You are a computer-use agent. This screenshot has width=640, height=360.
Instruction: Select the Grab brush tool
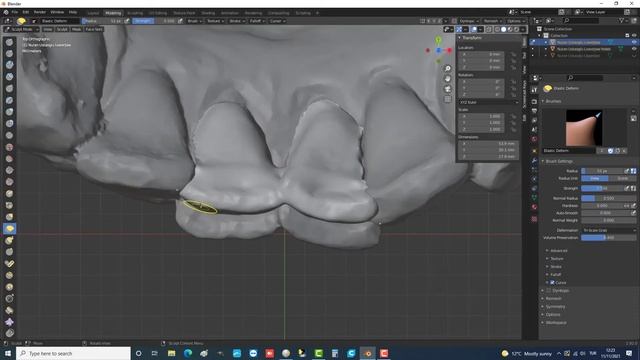9,217
